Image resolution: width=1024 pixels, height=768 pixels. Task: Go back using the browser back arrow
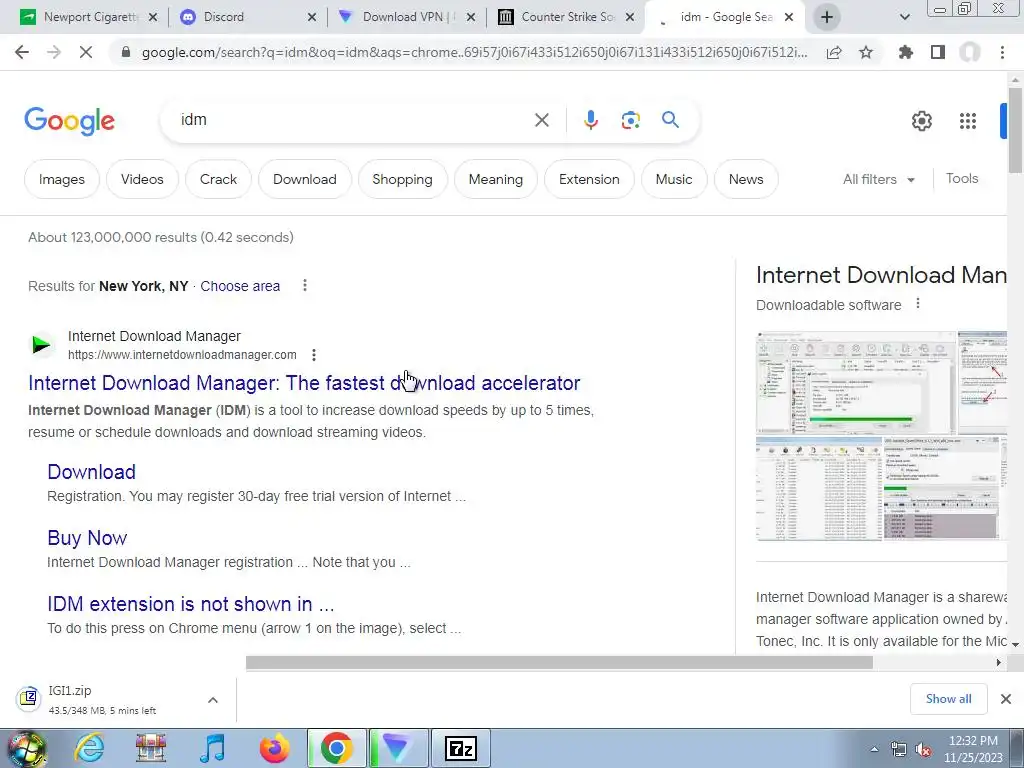coord(22,52)
